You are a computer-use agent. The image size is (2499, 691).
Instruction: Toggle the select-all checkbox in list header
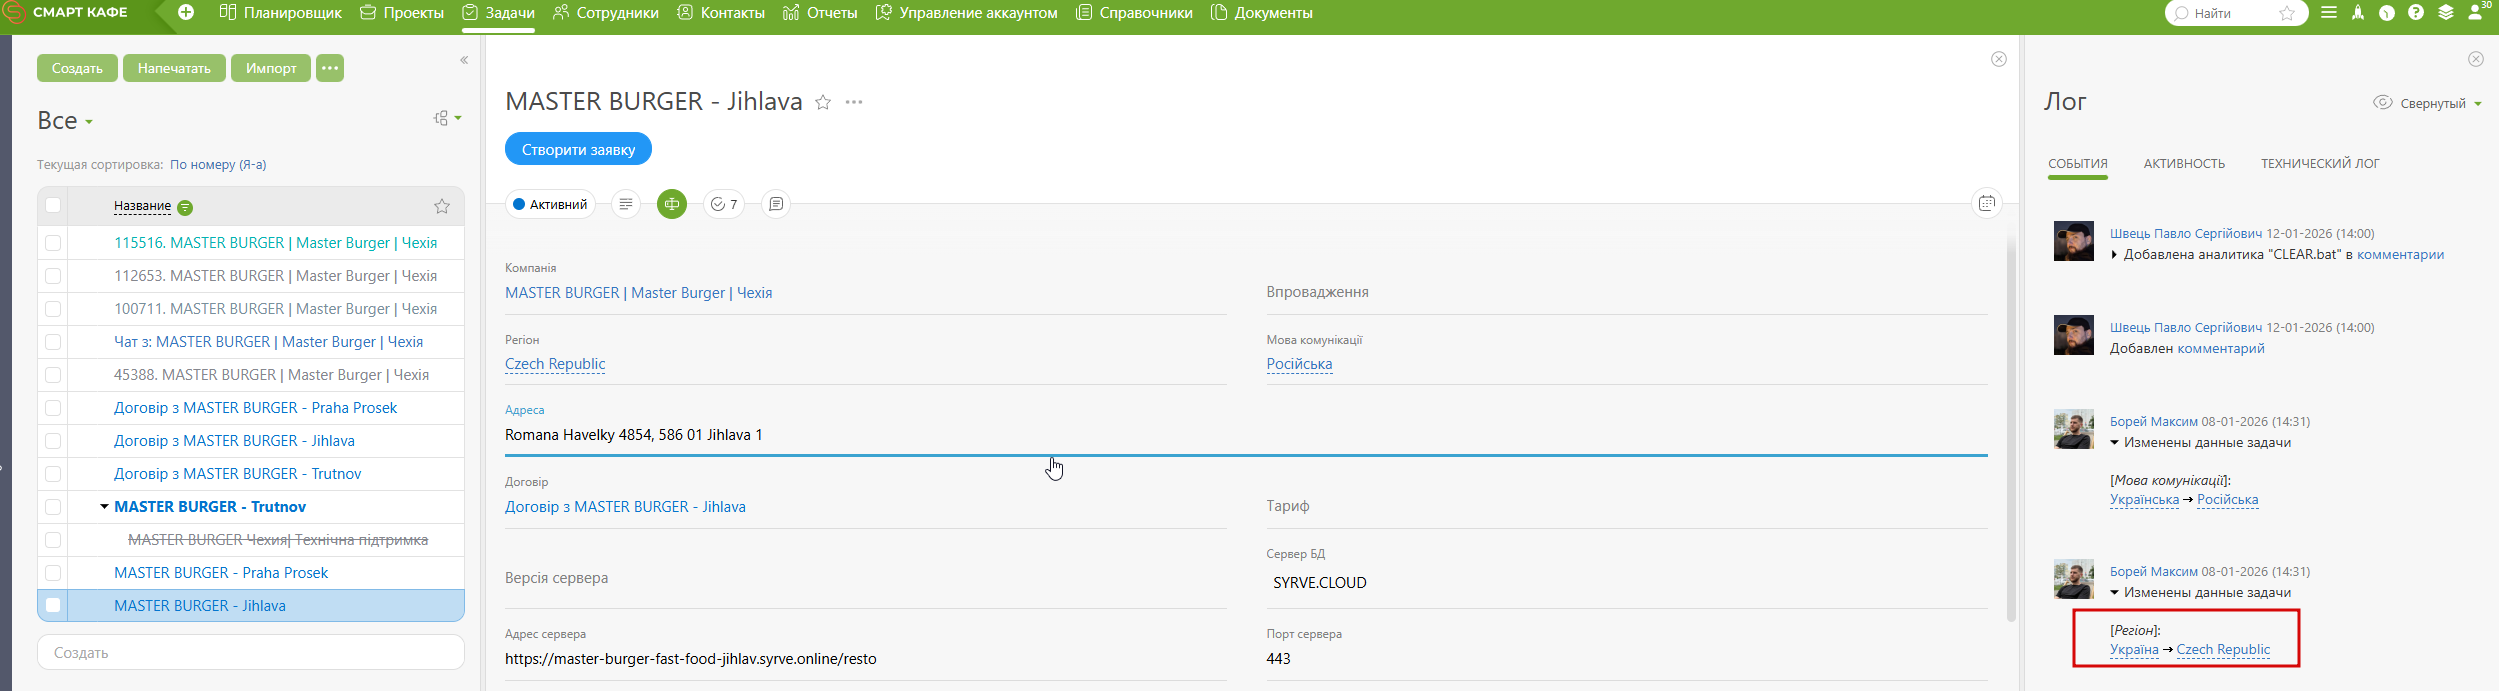click(x=53, y=205)
